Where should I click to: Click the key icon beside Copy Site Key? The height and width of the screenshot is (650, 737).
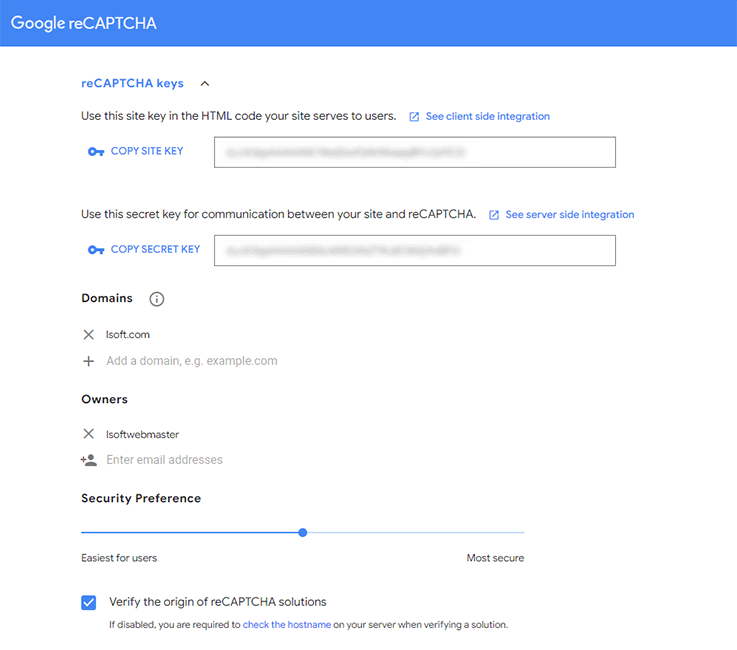96,152
